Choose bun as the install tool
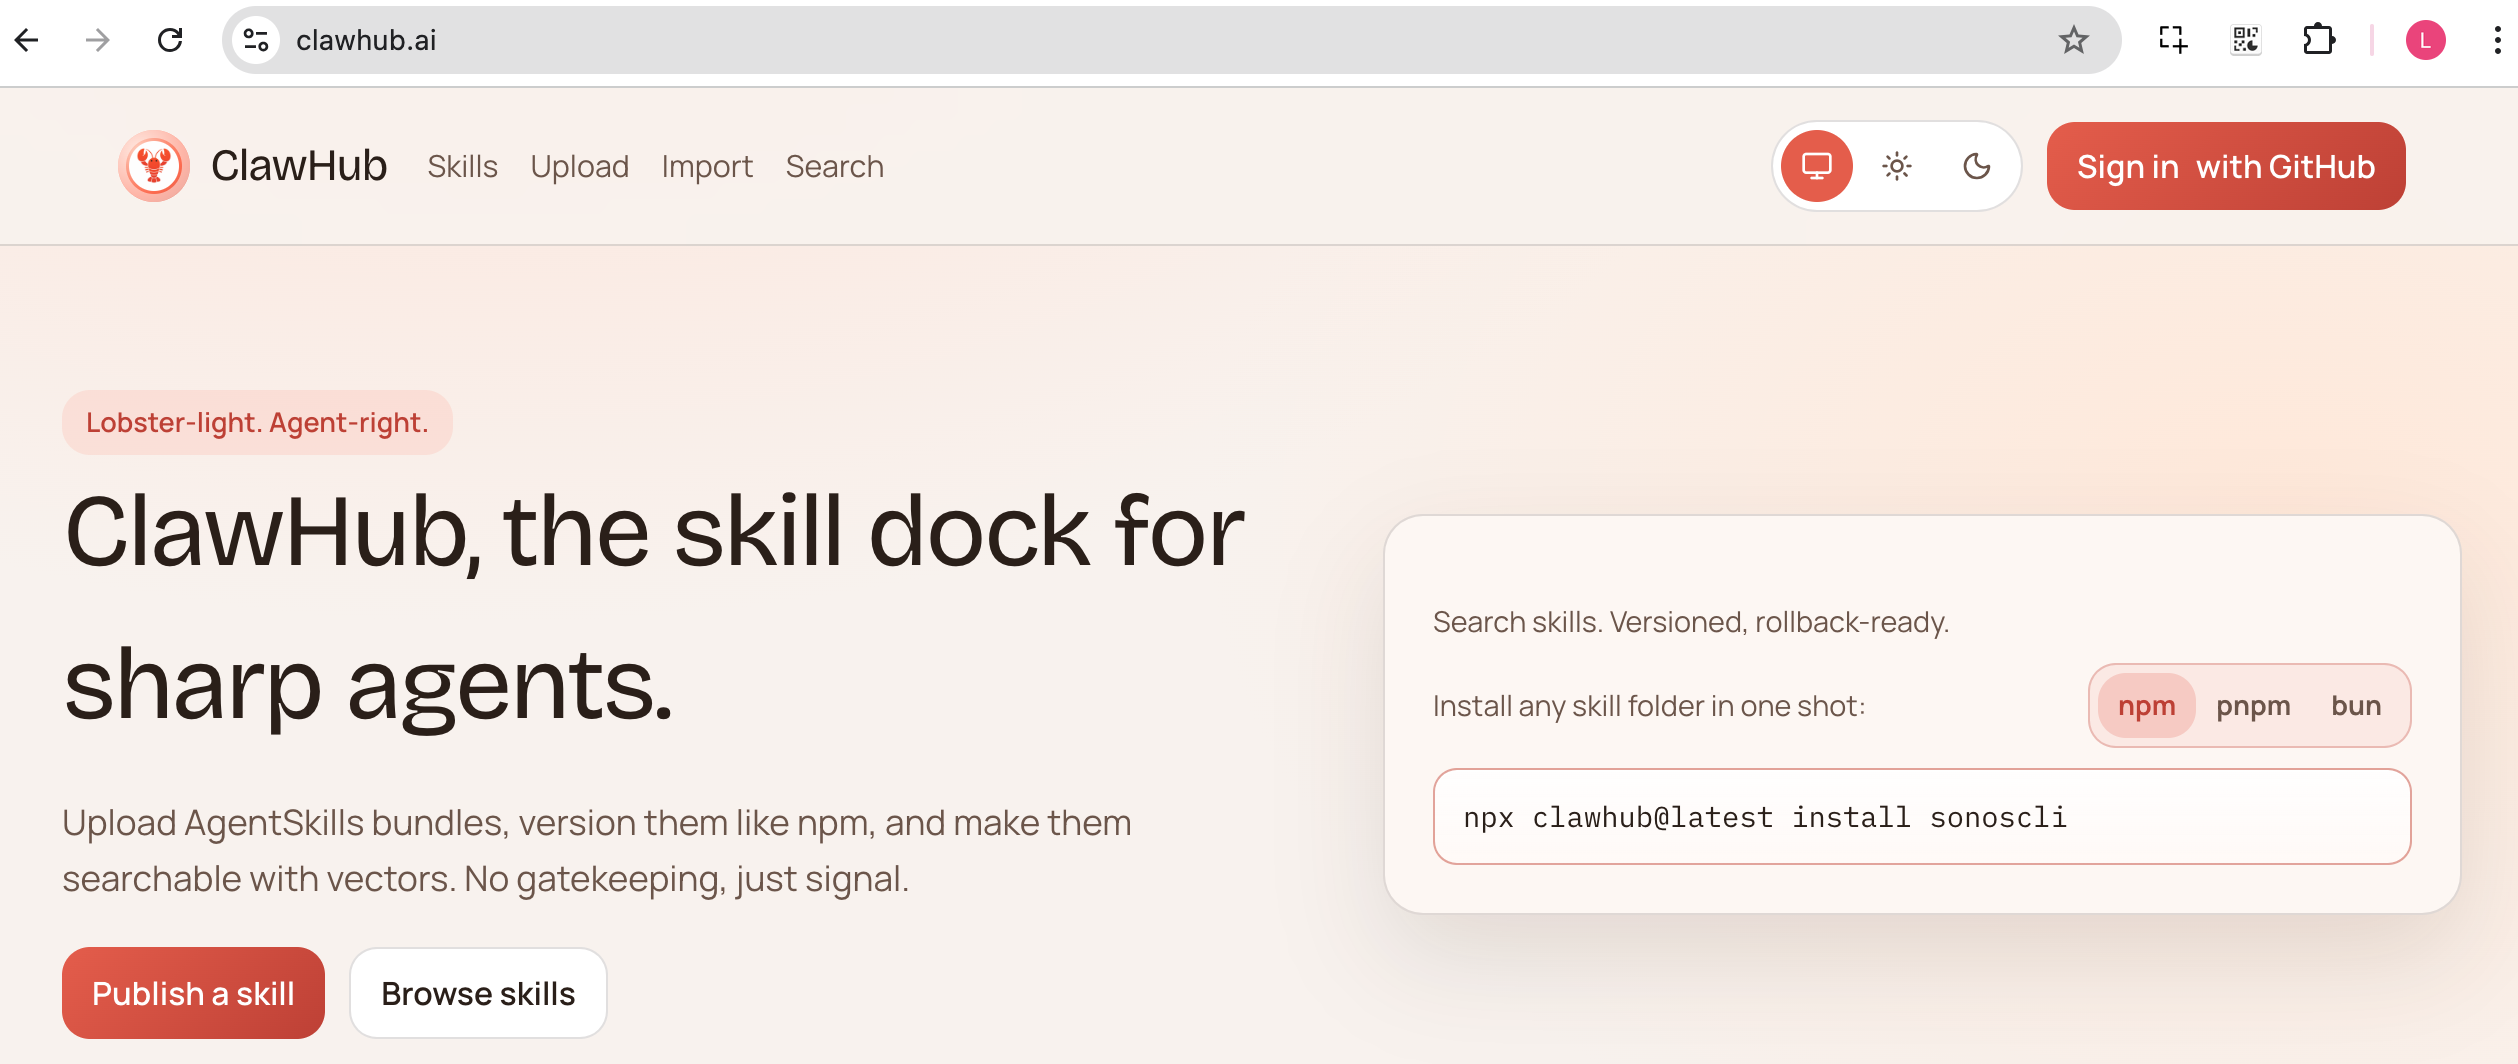Viewport: 2518px width, 1064px height. (x=2357, y=705)
